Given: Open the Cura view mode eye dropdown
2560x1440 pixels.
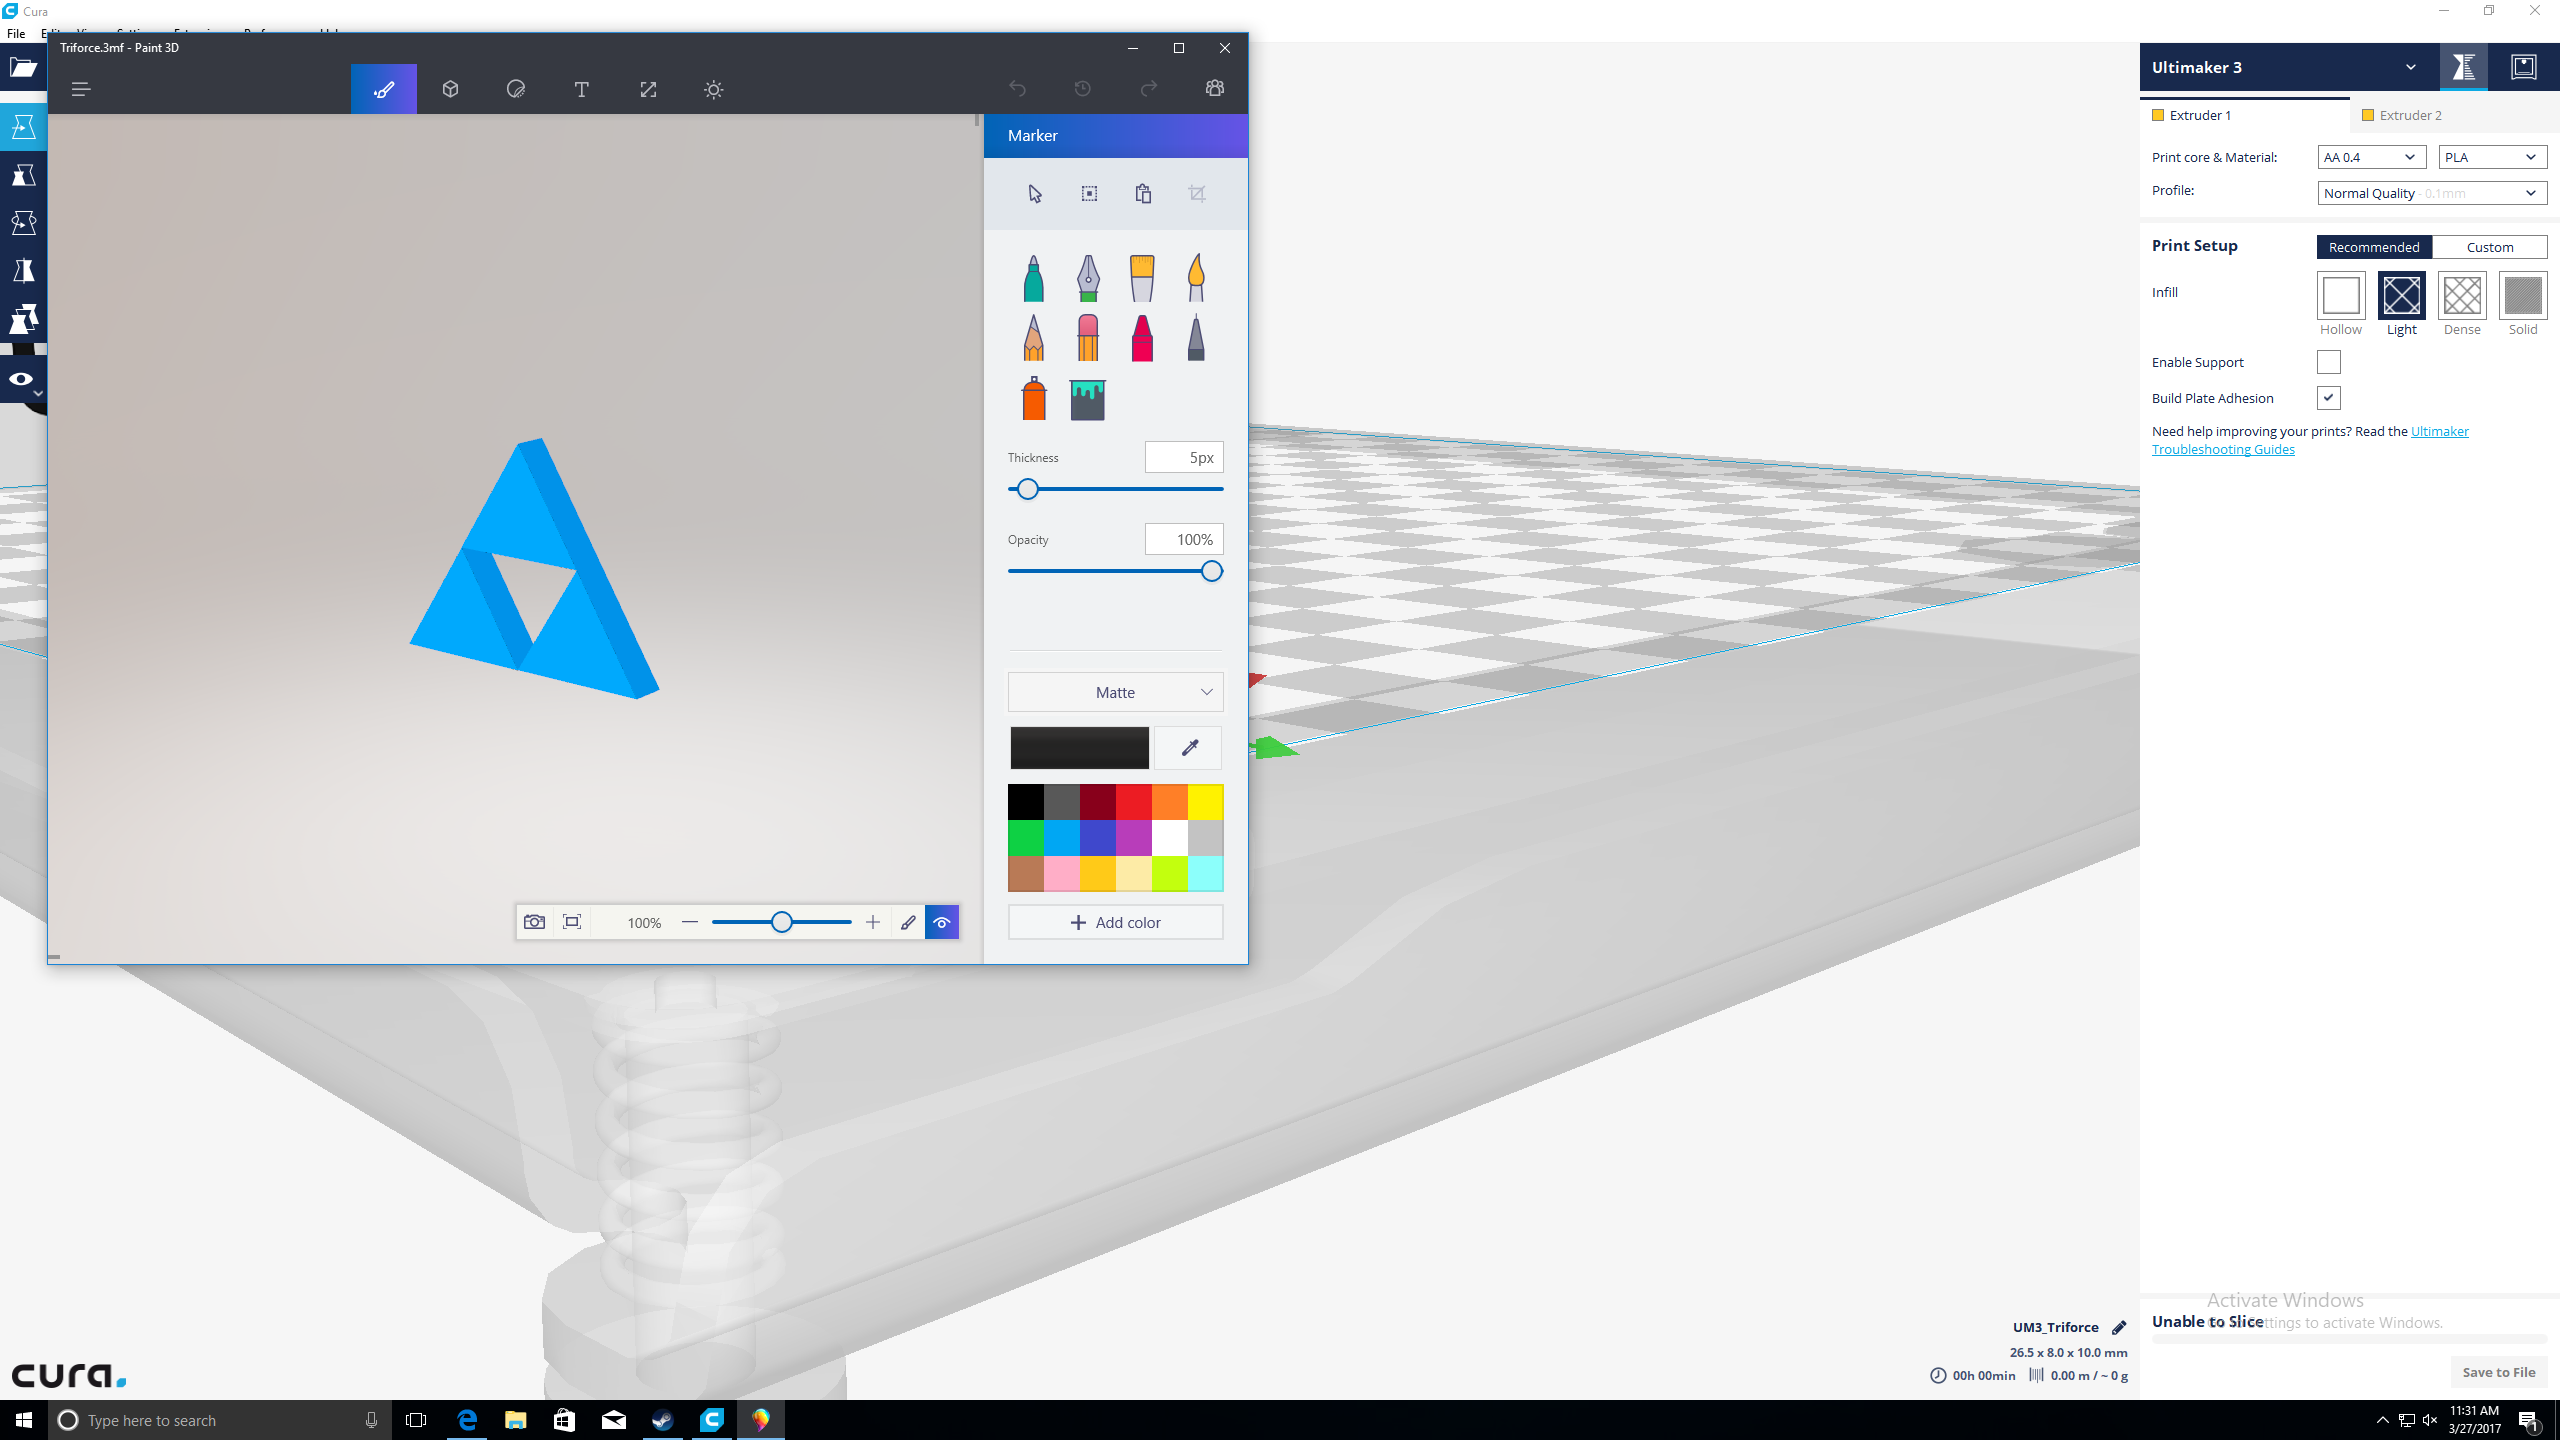Looking at the screenshot, I should point(23,380).
